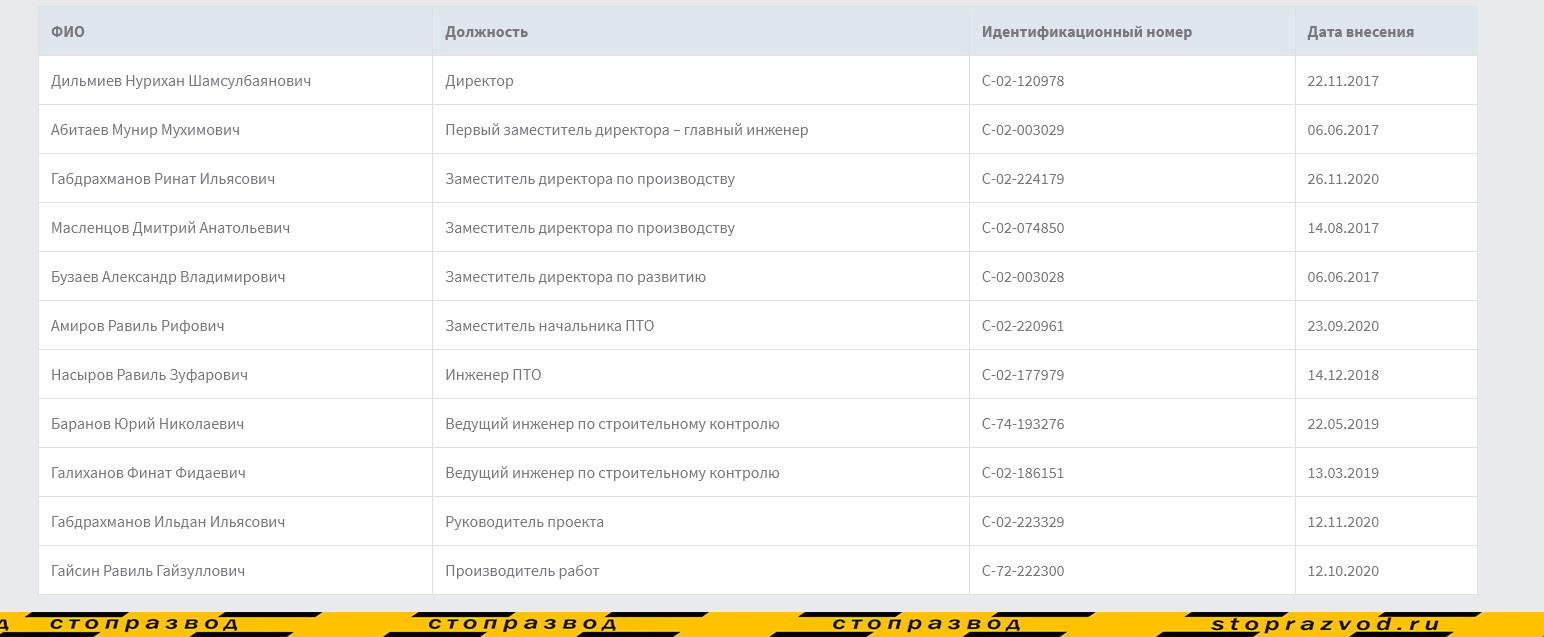This screenshot has height=637, width=1544.
Task: Select name Насыров Равиль Зуфарович
Action: (x=149, y=375)
